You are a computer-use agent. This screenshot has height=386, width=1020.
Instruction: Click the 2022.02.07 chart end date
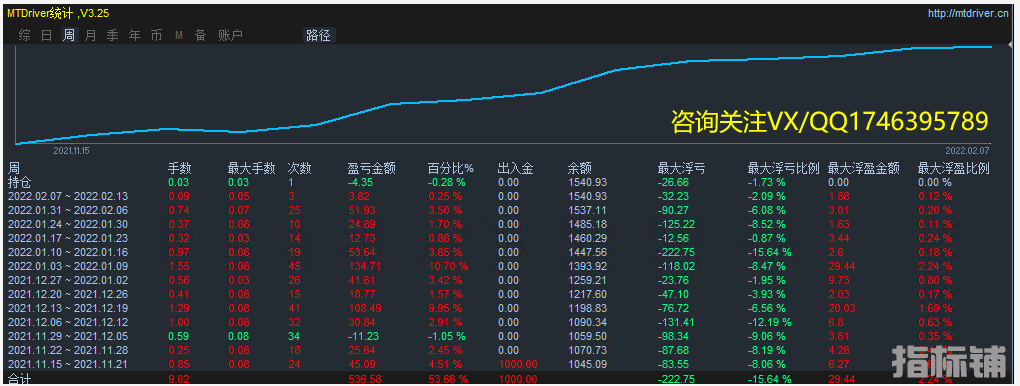(967, 150)
